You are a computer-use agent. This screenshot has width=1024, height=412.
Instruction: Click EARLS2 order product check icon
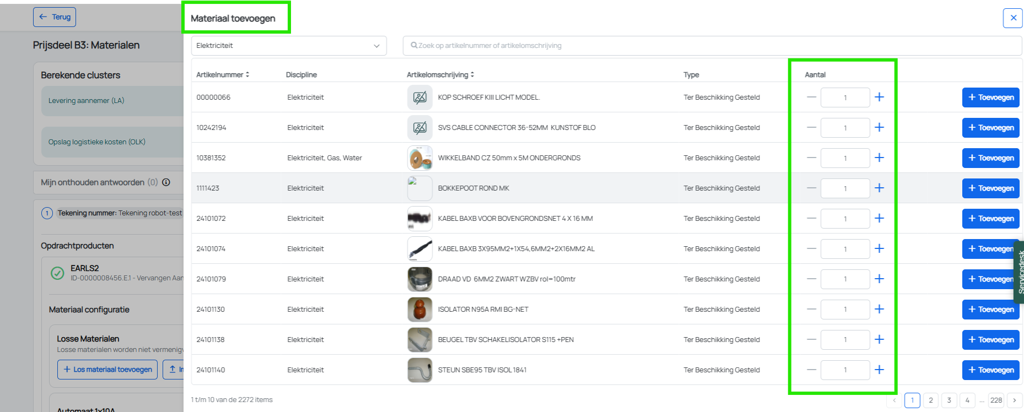(57, 274)
